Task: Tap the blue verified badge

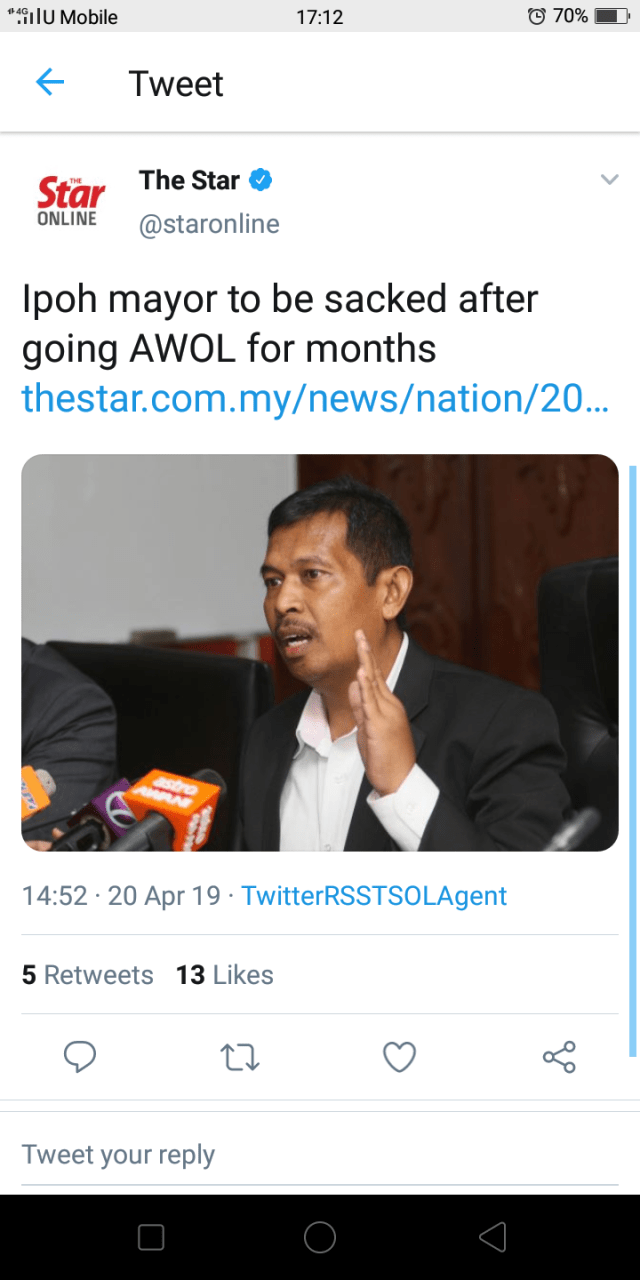Action: click(261, 180)
